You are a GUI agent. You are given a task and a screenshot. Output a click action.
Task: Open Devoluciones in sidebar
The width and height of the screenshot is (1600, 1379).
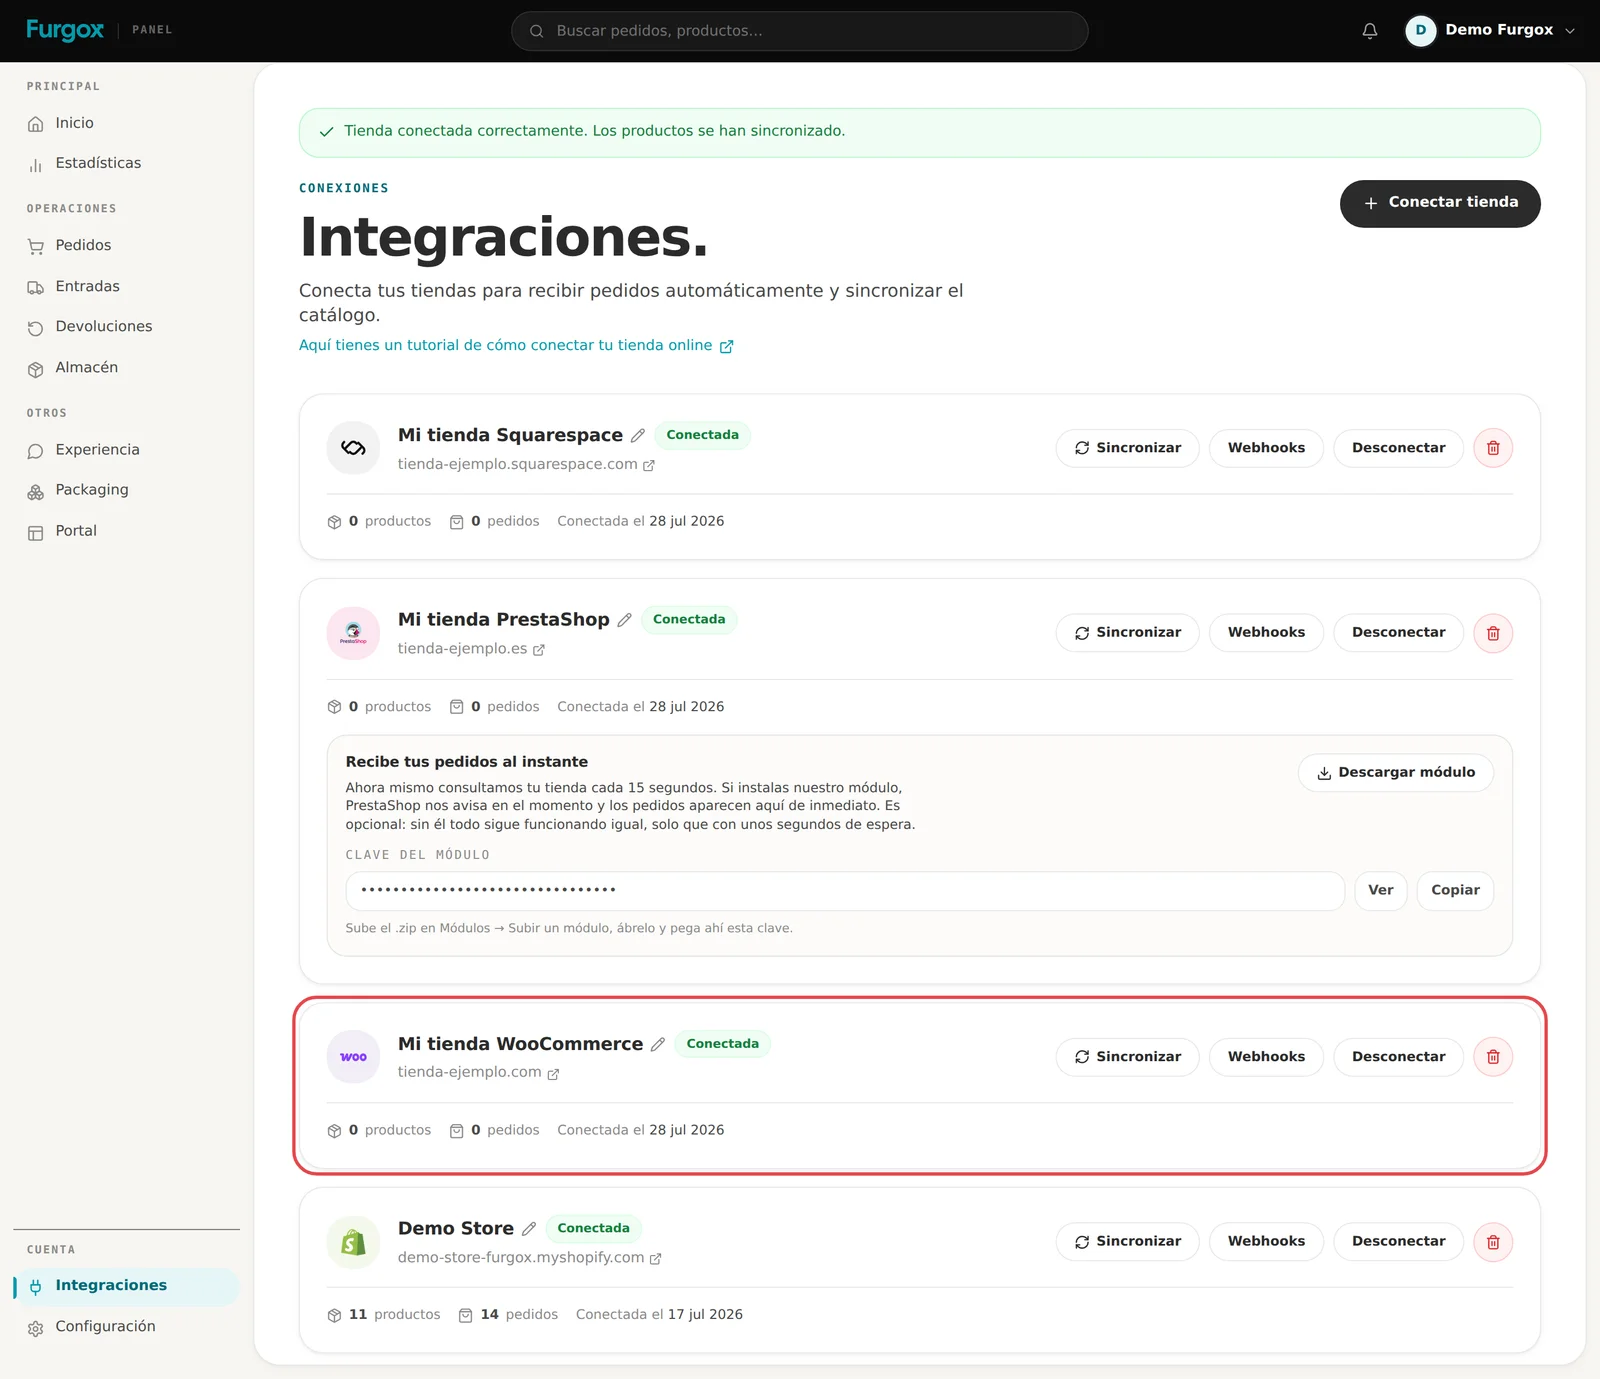point(127,327)
